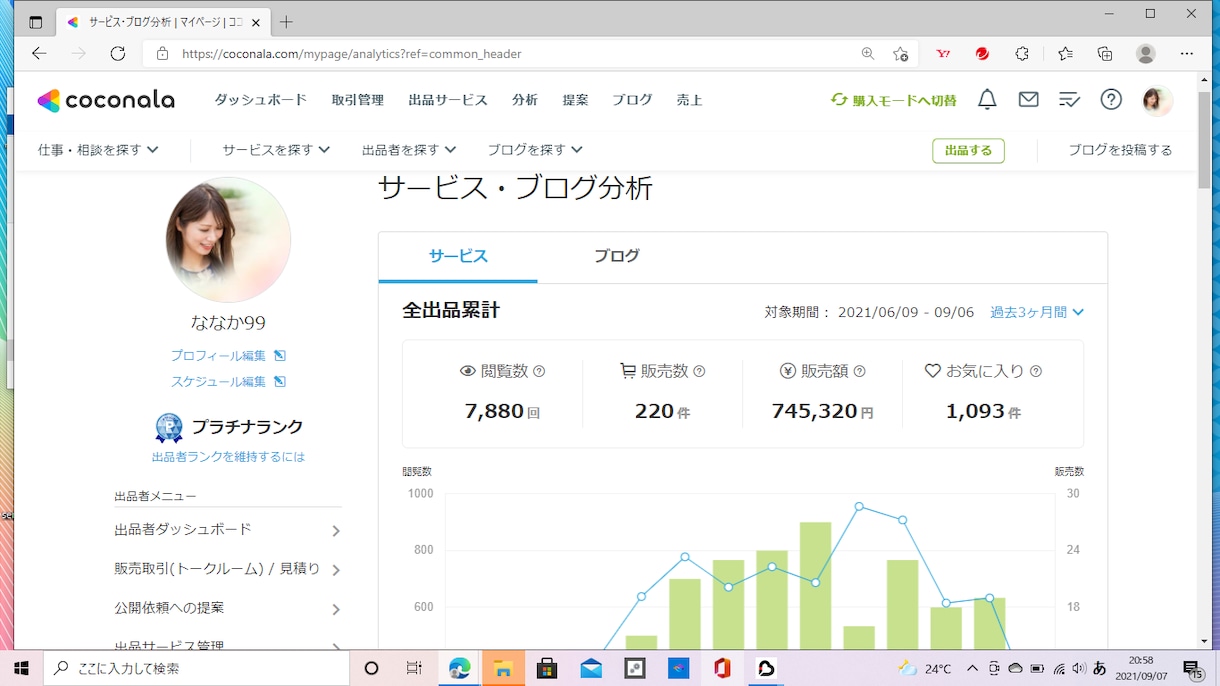Open browser settings three-dot menu

pos(1187,53)
